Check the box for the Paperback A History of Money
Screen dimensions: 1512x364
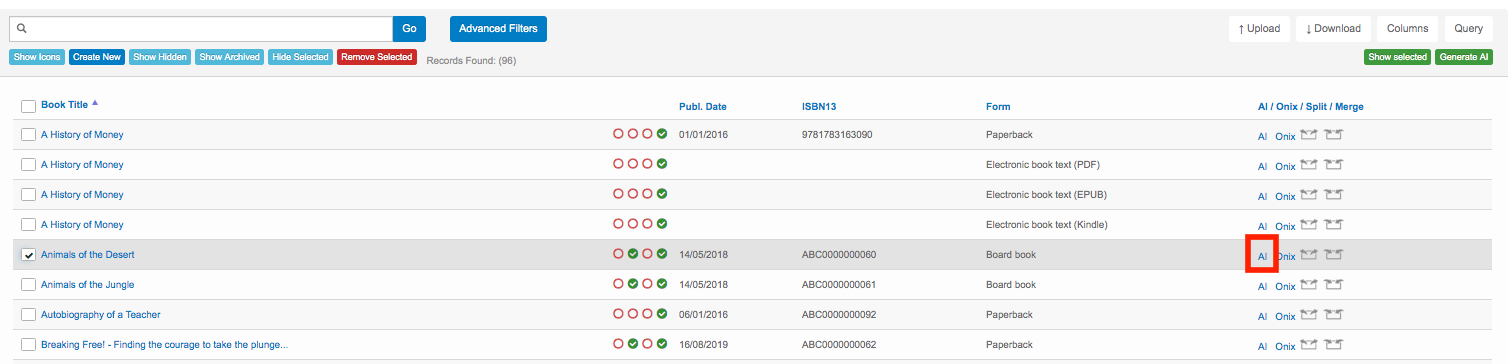29,135
